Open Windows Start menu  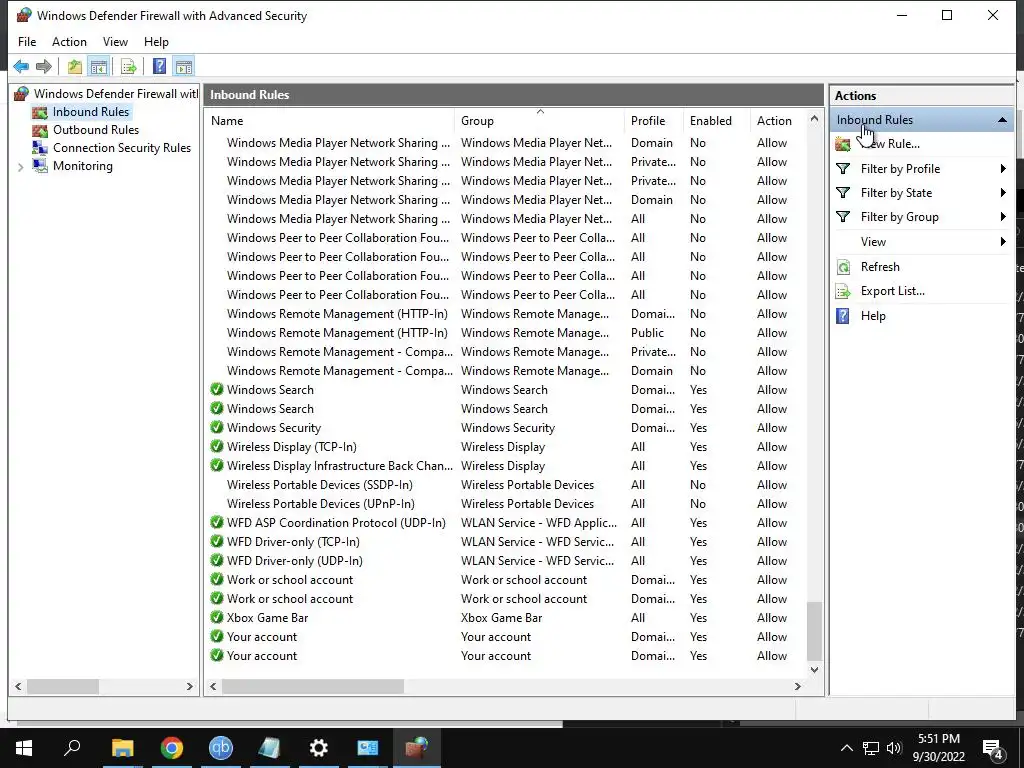(x=24, y=748)
